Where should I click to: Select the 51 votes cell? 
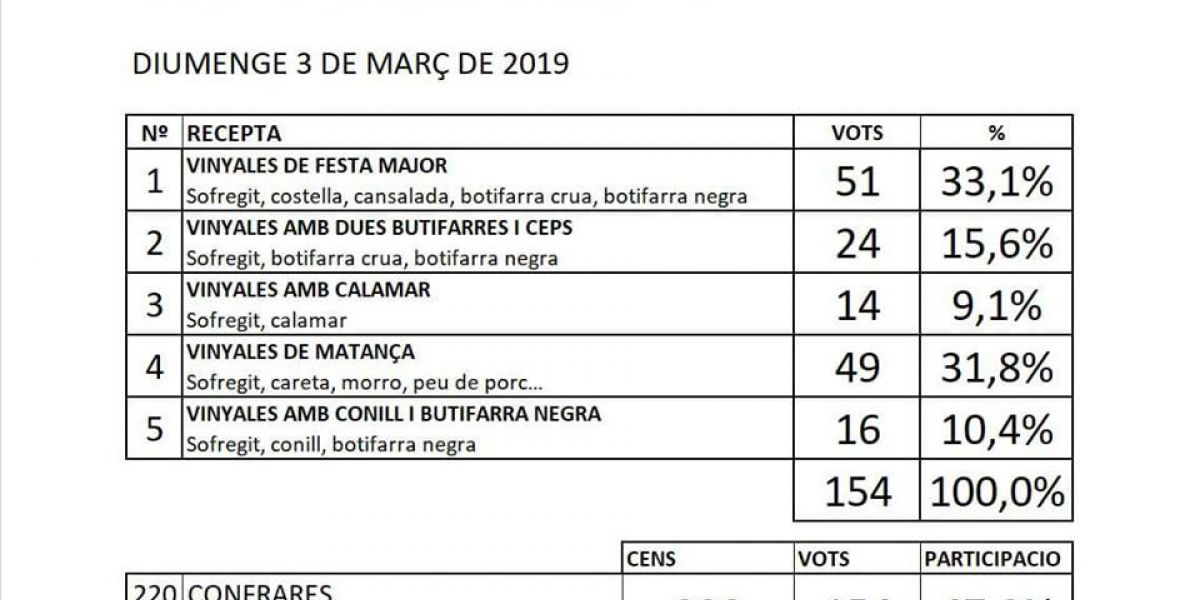pos(857,181)
